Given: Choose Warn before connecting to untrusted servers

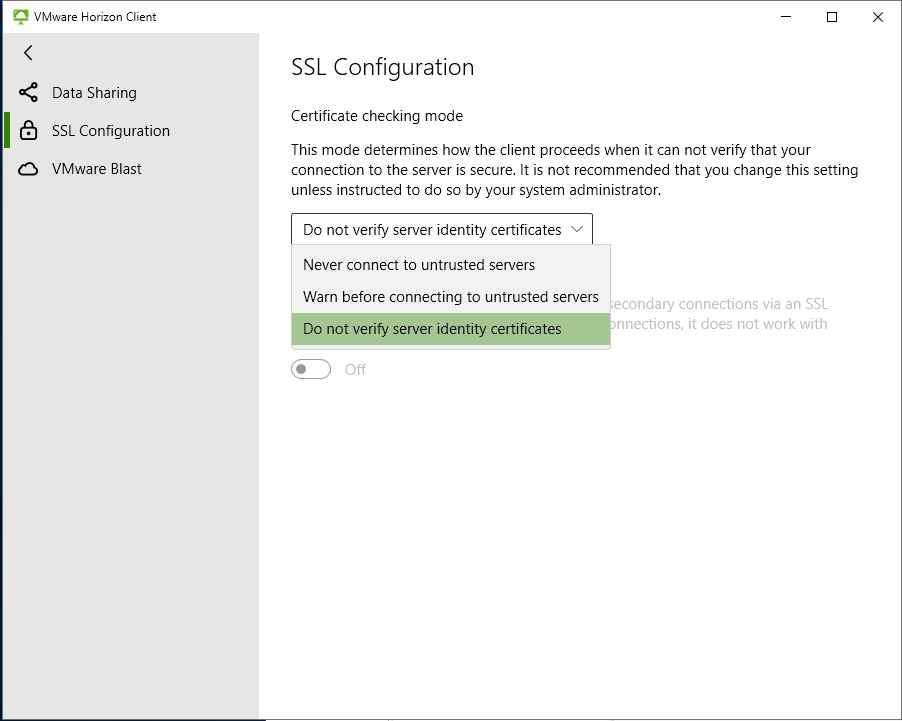Looking at the screenshot, I should click(450, 297).
